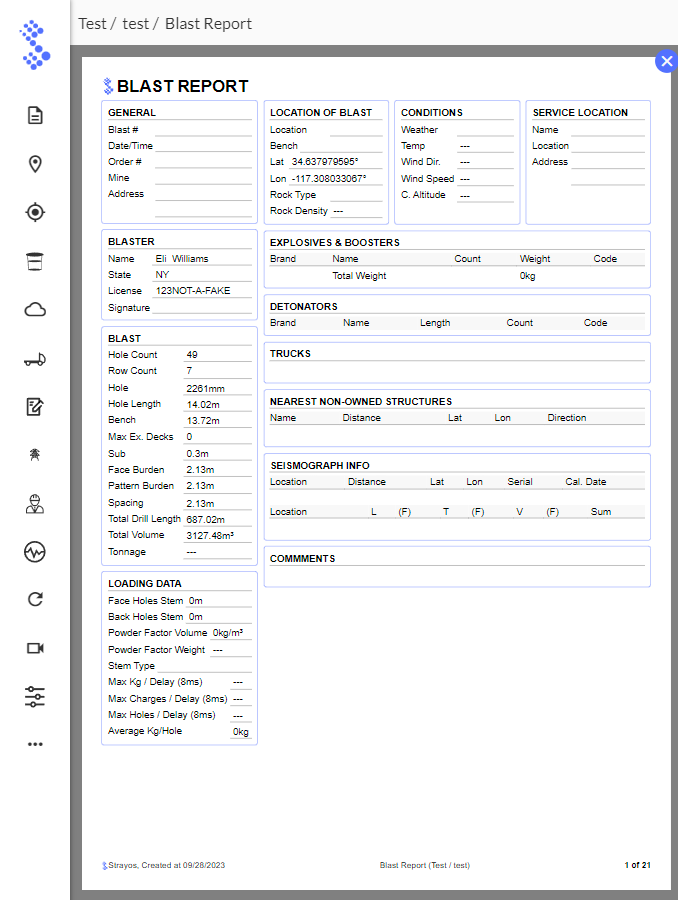Viewport: 678px width, 900px height.
Task: Open the barrel container icon
Action: click(35, 261)
